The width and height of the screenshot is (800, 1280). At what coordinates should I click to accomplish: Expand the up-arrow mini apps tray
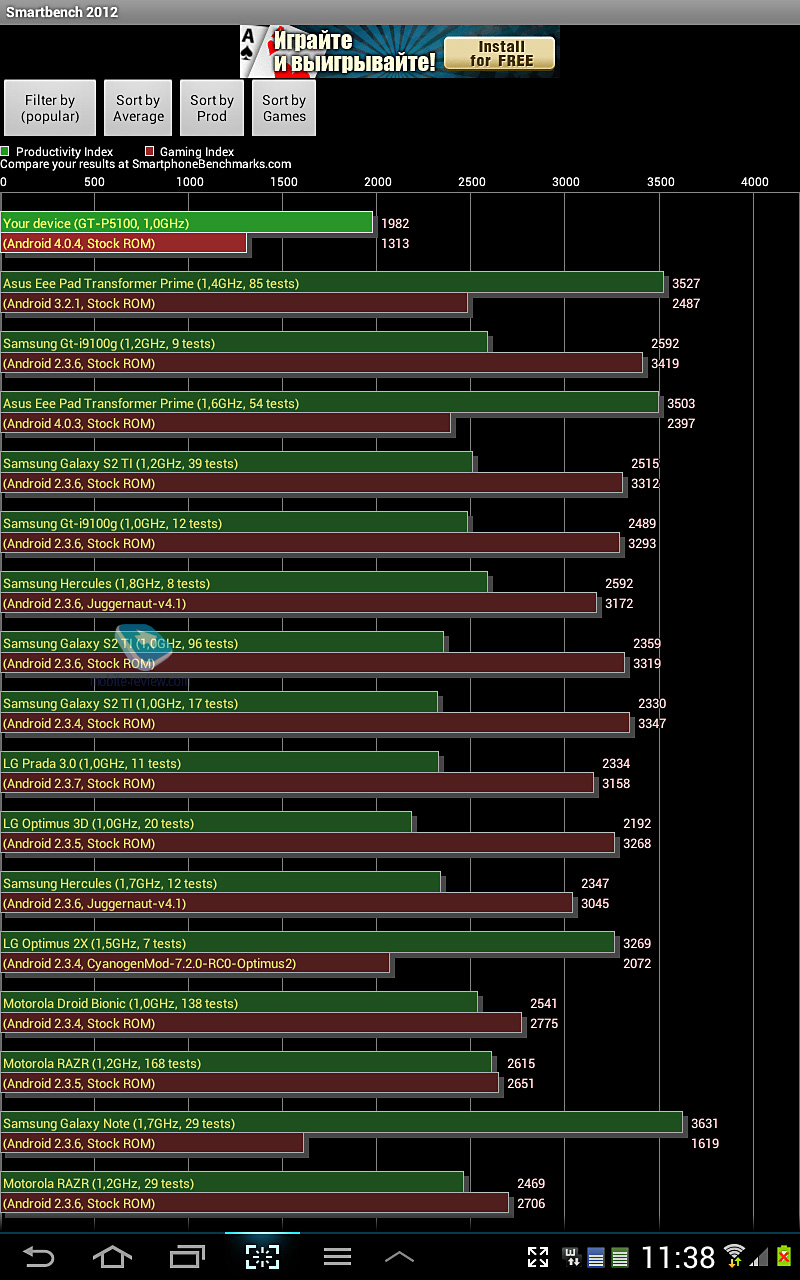pyautogui.click(x=399, y=1257)
